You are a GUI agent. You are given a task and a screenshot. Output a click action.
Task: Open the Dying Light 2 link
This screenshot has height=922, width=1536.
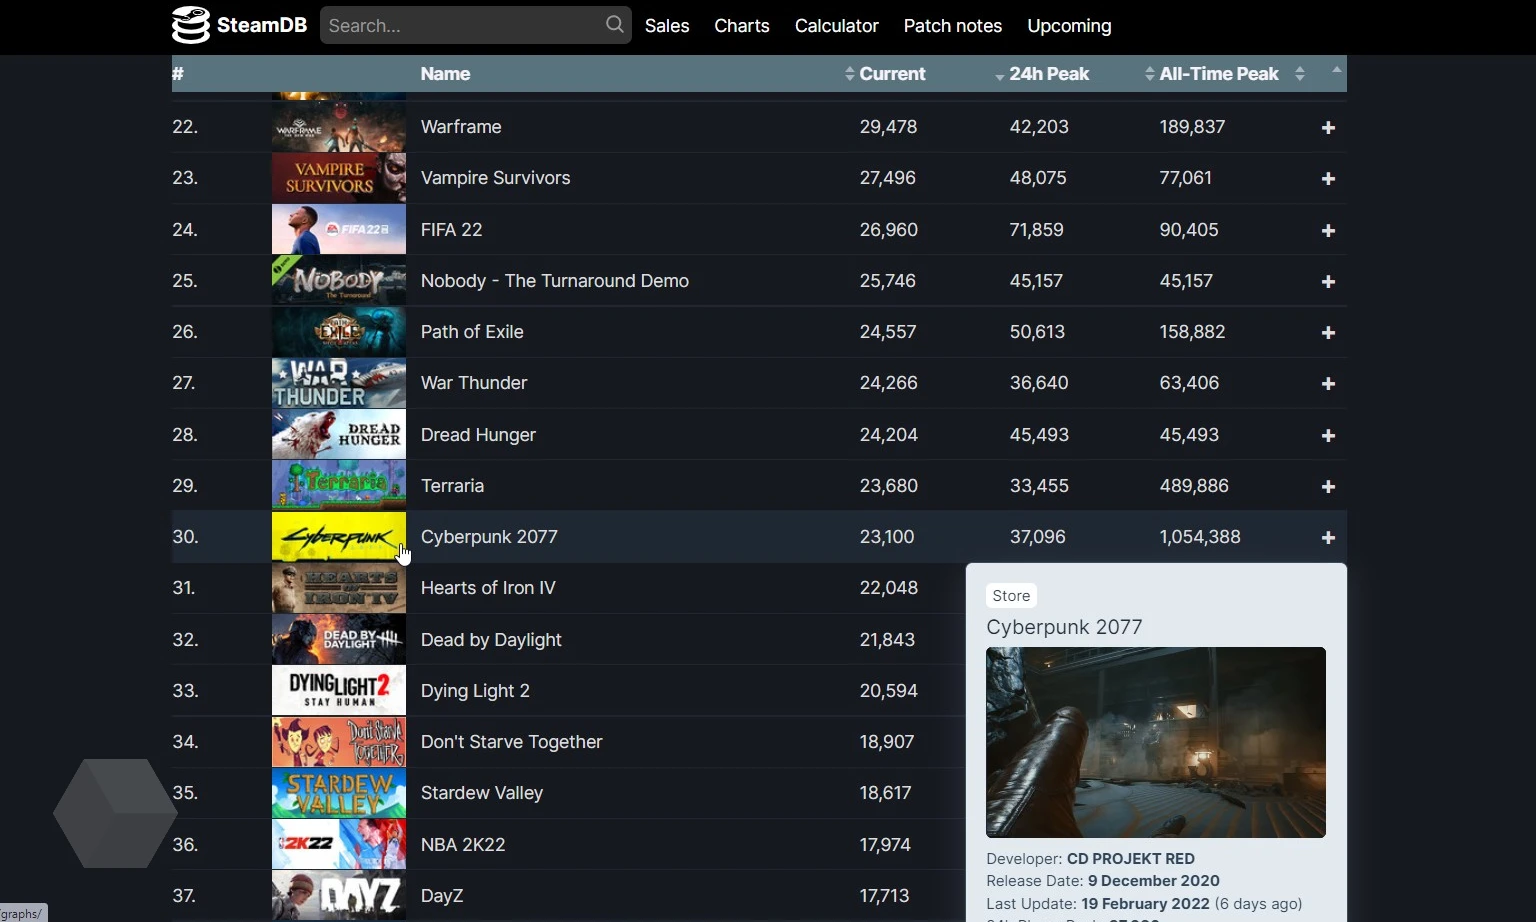(476, 691)
